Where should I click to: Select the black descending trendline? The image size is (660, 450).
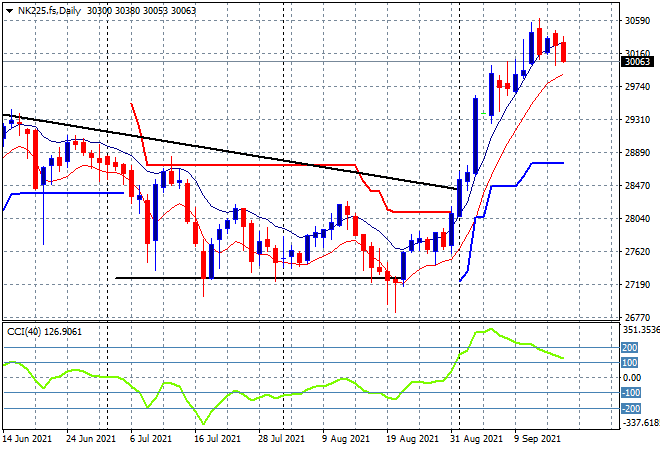229,152
